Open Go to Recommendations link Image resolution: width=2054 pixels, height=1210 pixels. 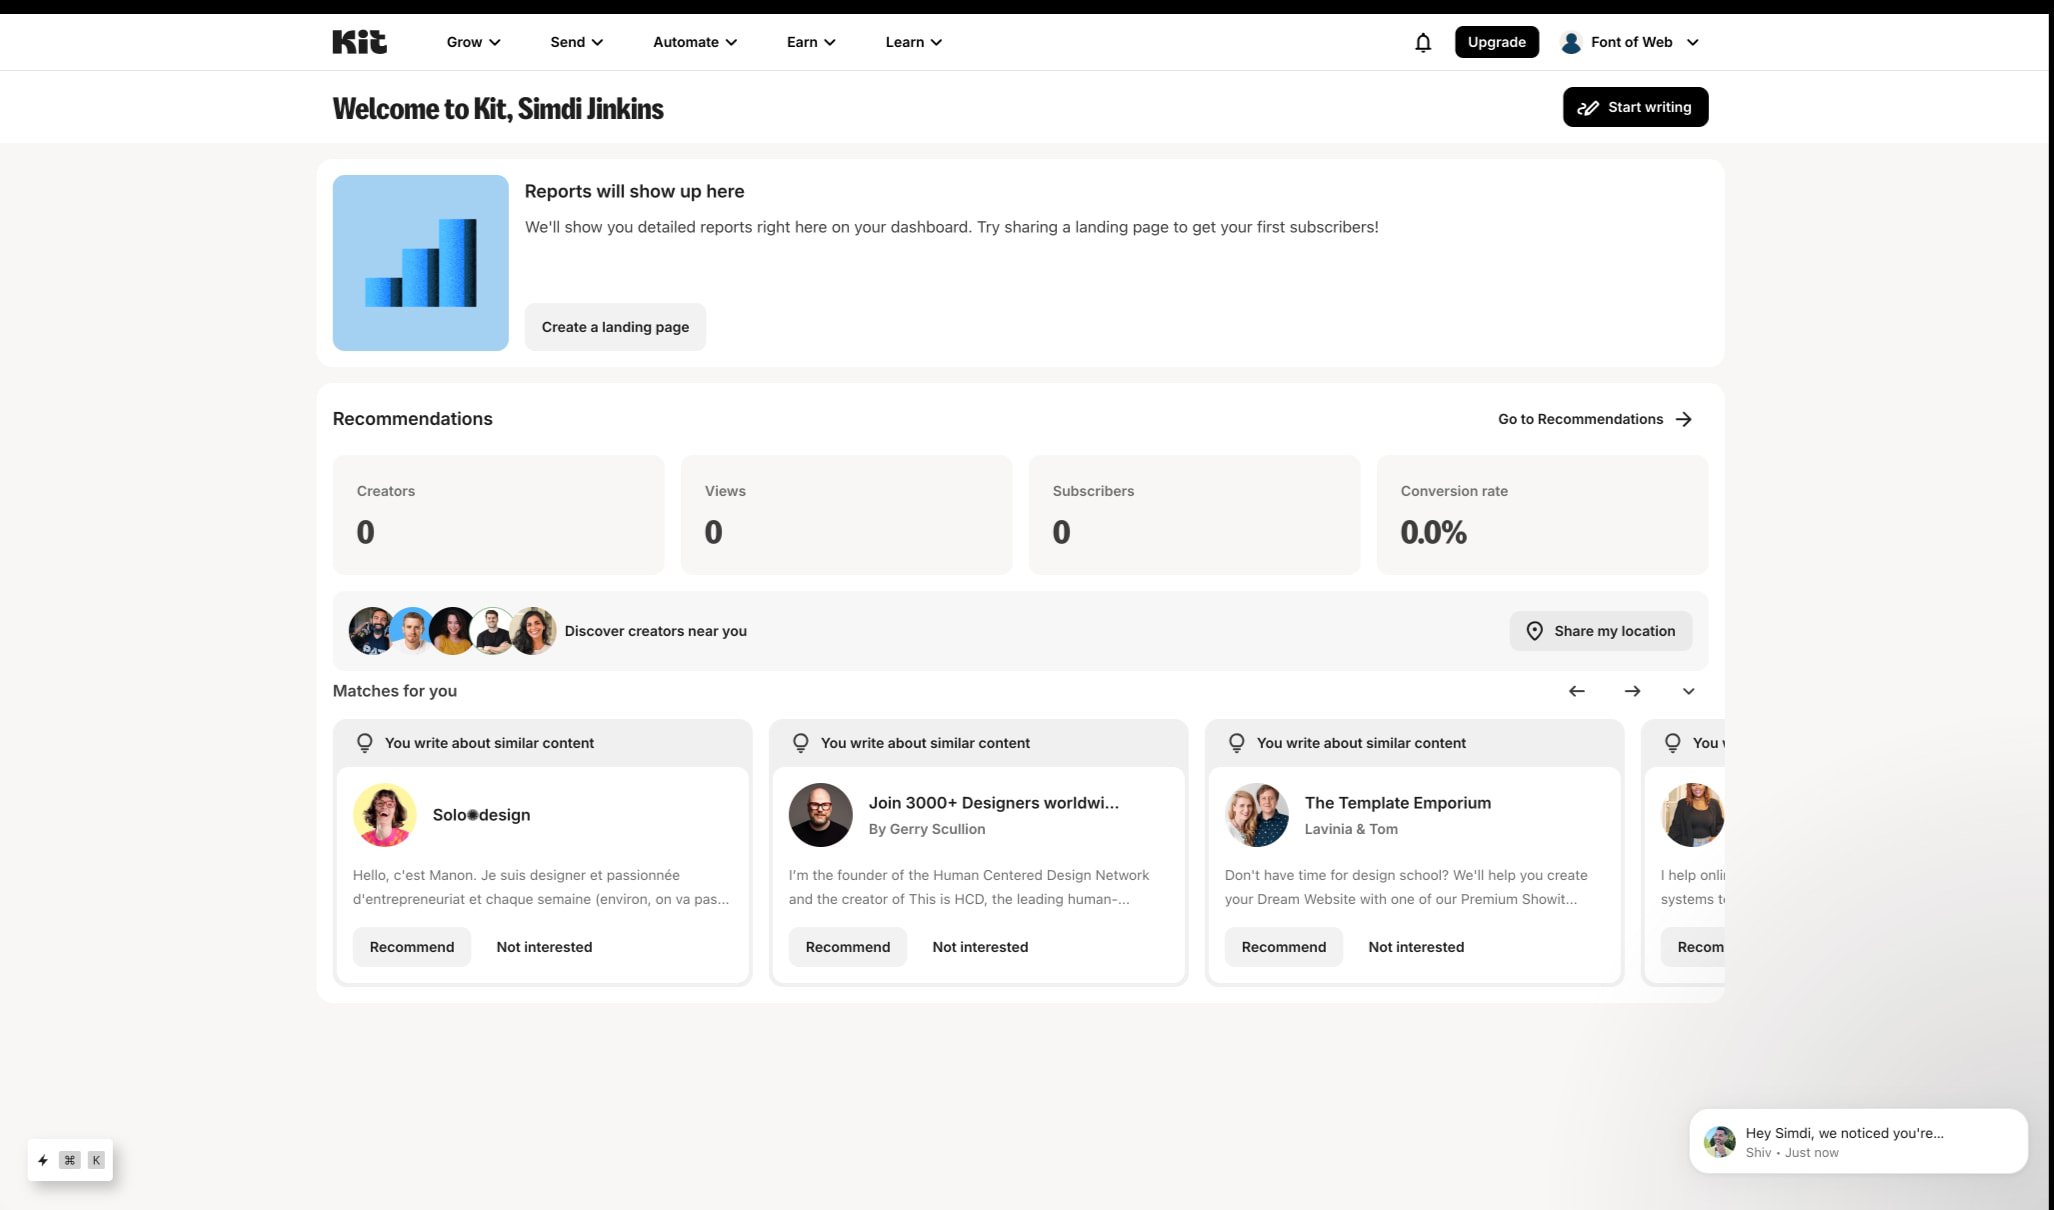(1595, 419)
